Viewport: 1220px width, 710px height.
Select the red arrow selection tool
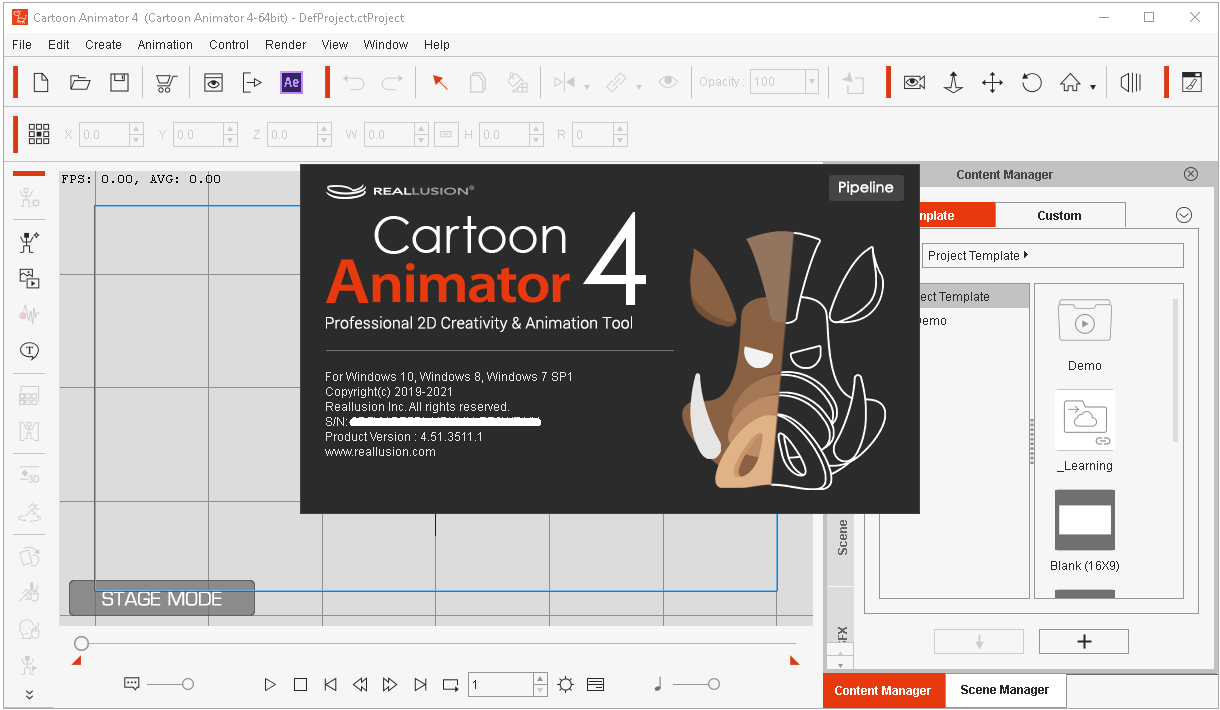point(439,83)
